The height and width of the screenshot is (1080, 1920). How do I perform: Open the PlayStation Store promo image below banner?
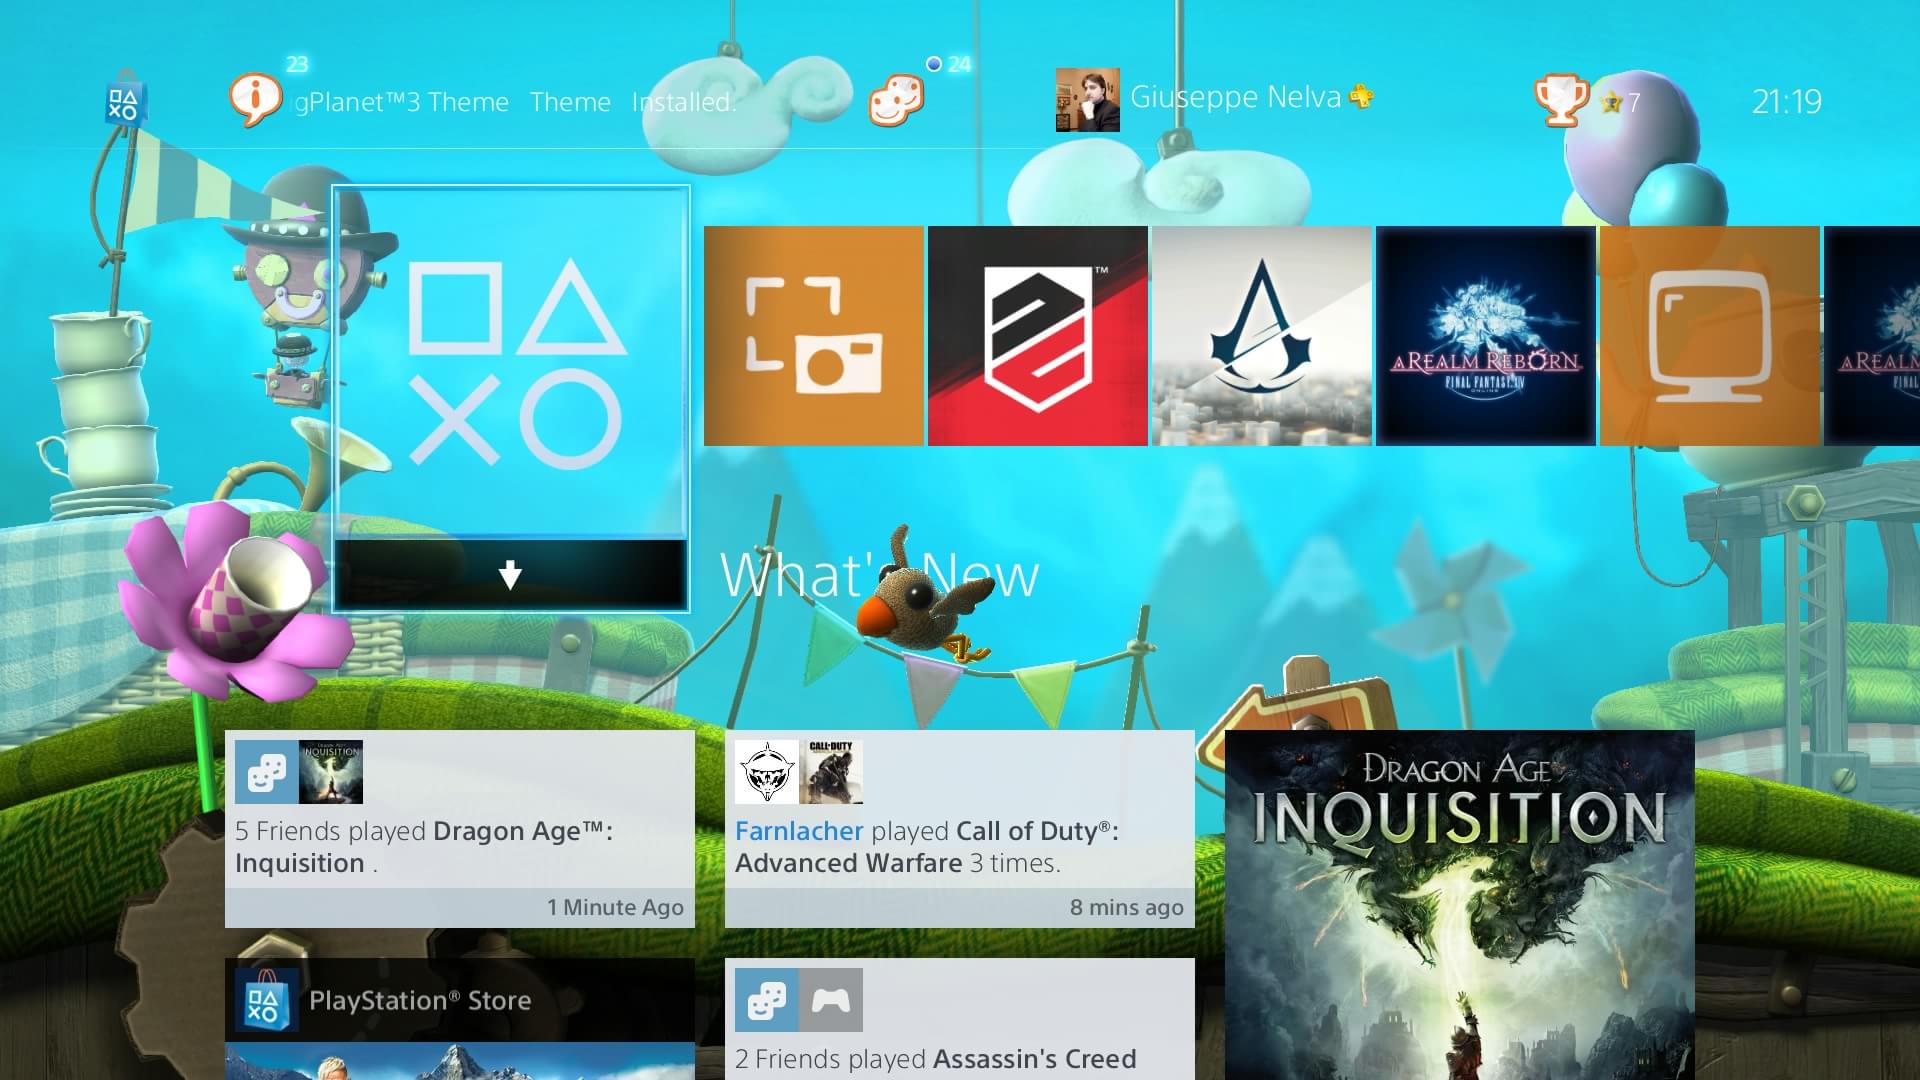(460, 1061)
